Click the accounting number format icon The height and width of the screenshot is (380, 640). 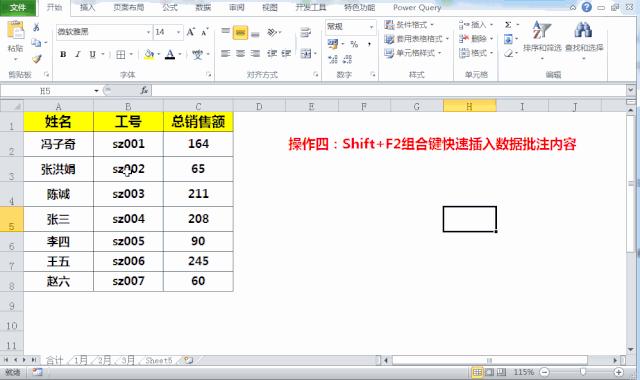333,43
